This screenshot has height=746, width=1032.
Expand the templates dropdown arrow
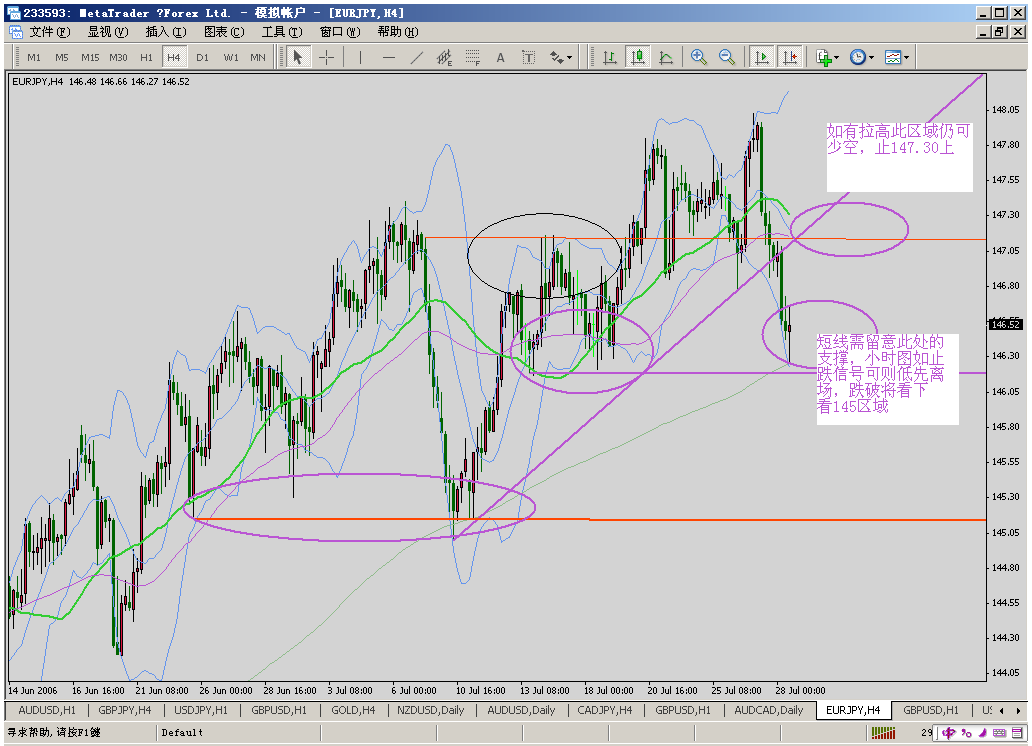(x=906, y=58)
